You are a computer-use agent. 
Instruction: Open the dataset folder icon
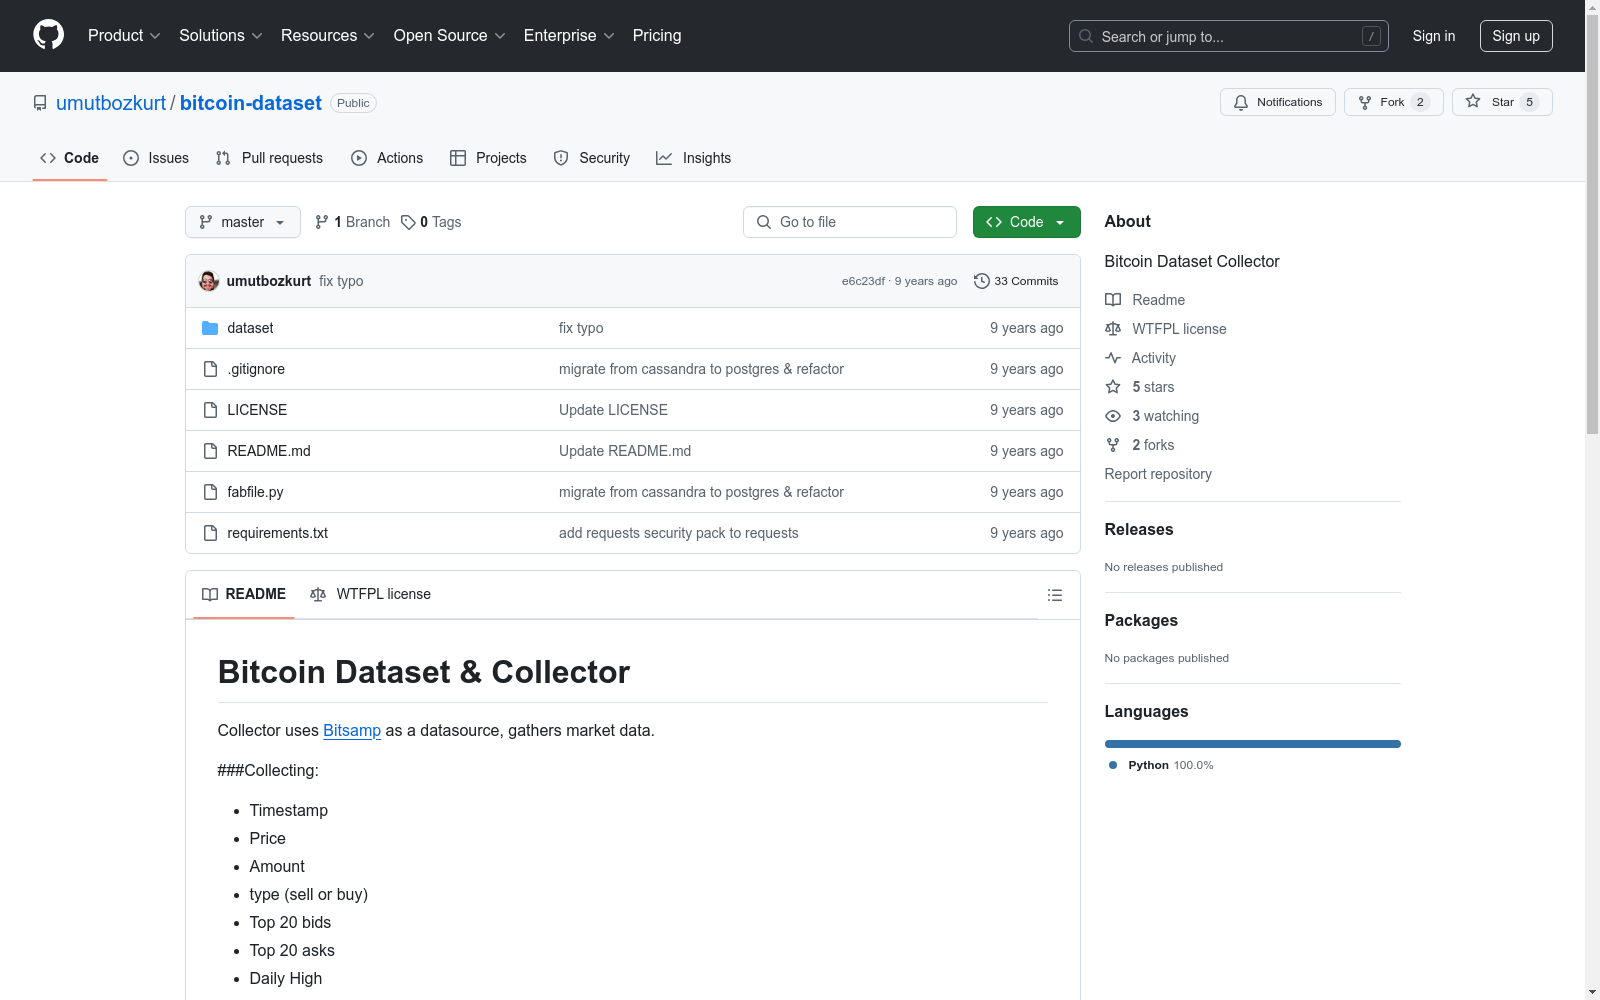tap(210, 328)
